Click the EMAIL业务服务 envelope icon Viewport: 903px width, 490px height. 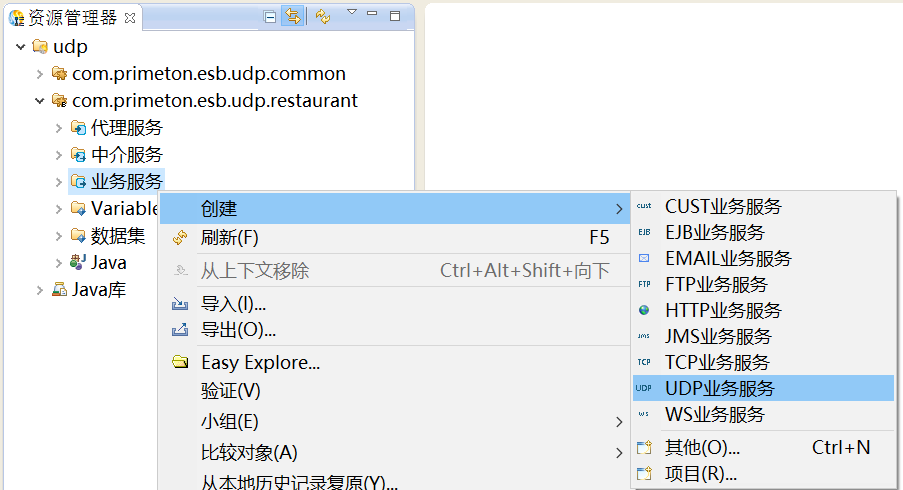(644, 258)
